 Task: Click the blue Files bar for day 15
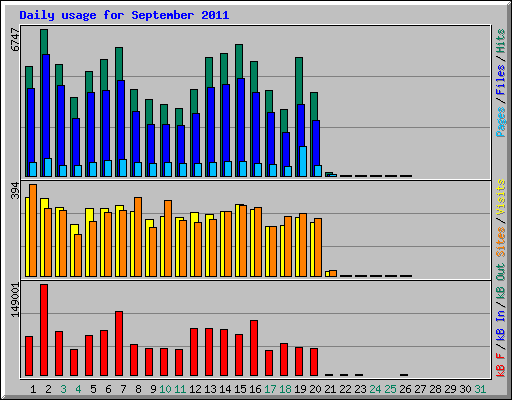tap(241, 120)
